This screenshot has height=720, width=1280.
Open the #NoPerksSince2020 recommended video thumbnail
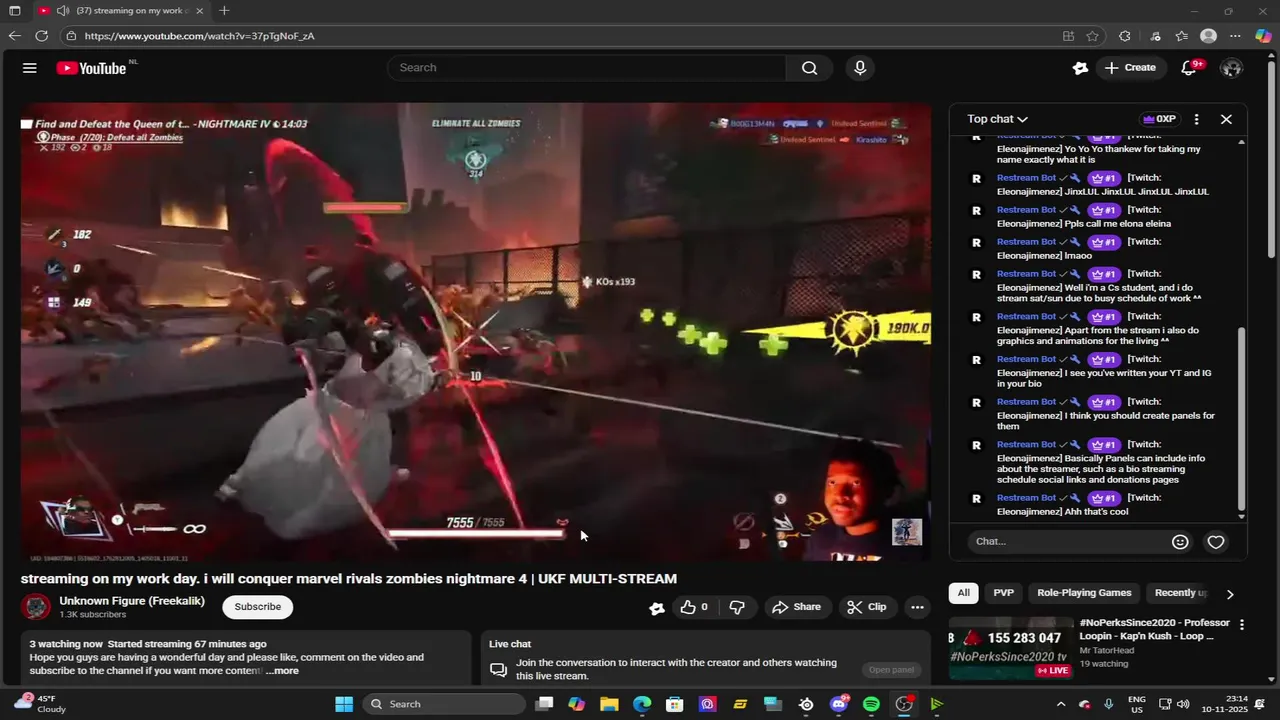(x=1010, y=648)
